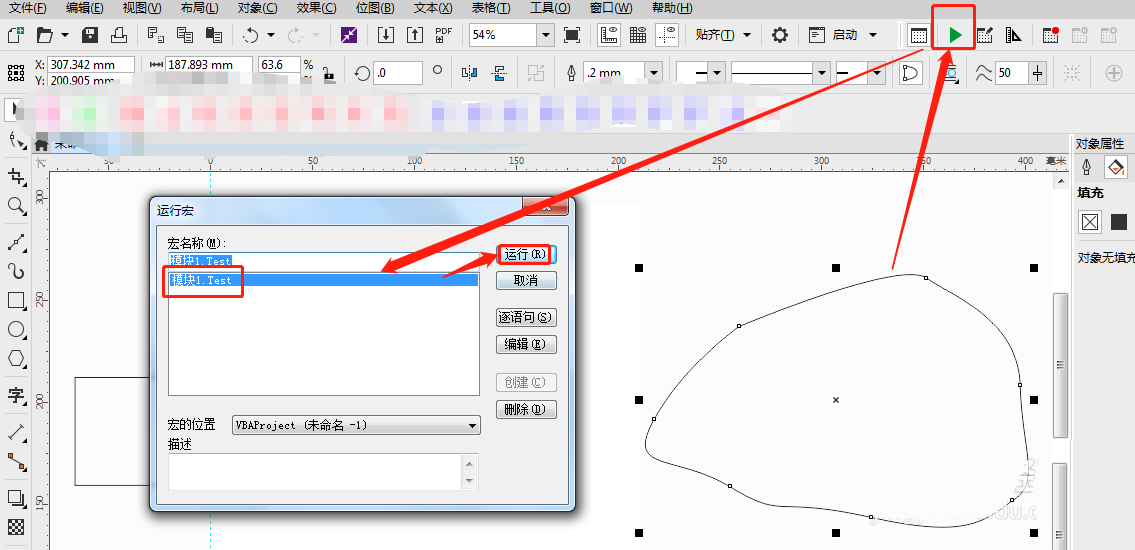Toggle the close curve button
The height and width of the screenshot is (550, 1135).
[x=911, y=72]
